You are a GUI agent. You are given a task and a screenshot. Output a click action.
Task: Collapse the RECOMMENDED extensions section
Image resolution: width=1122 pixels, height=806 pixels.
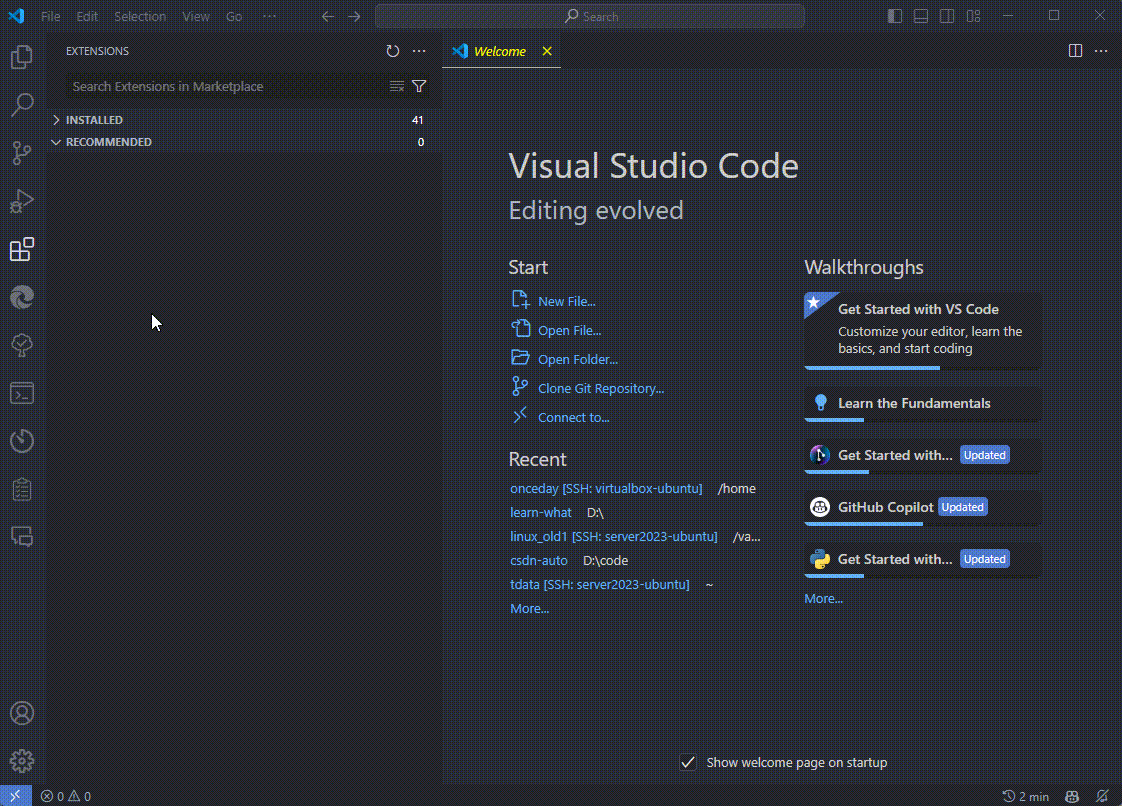click(244, 142)
